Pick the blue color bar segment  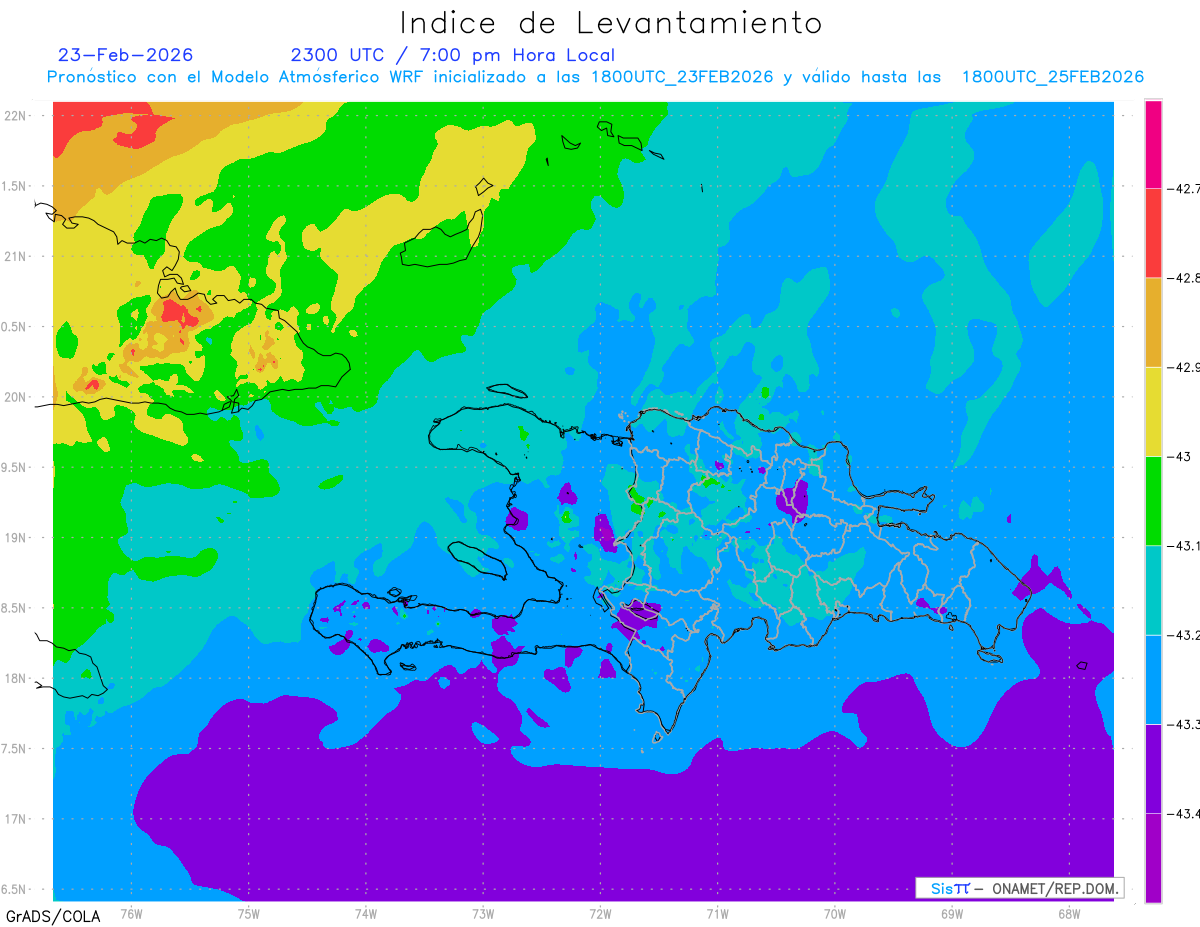[1153, 679]
